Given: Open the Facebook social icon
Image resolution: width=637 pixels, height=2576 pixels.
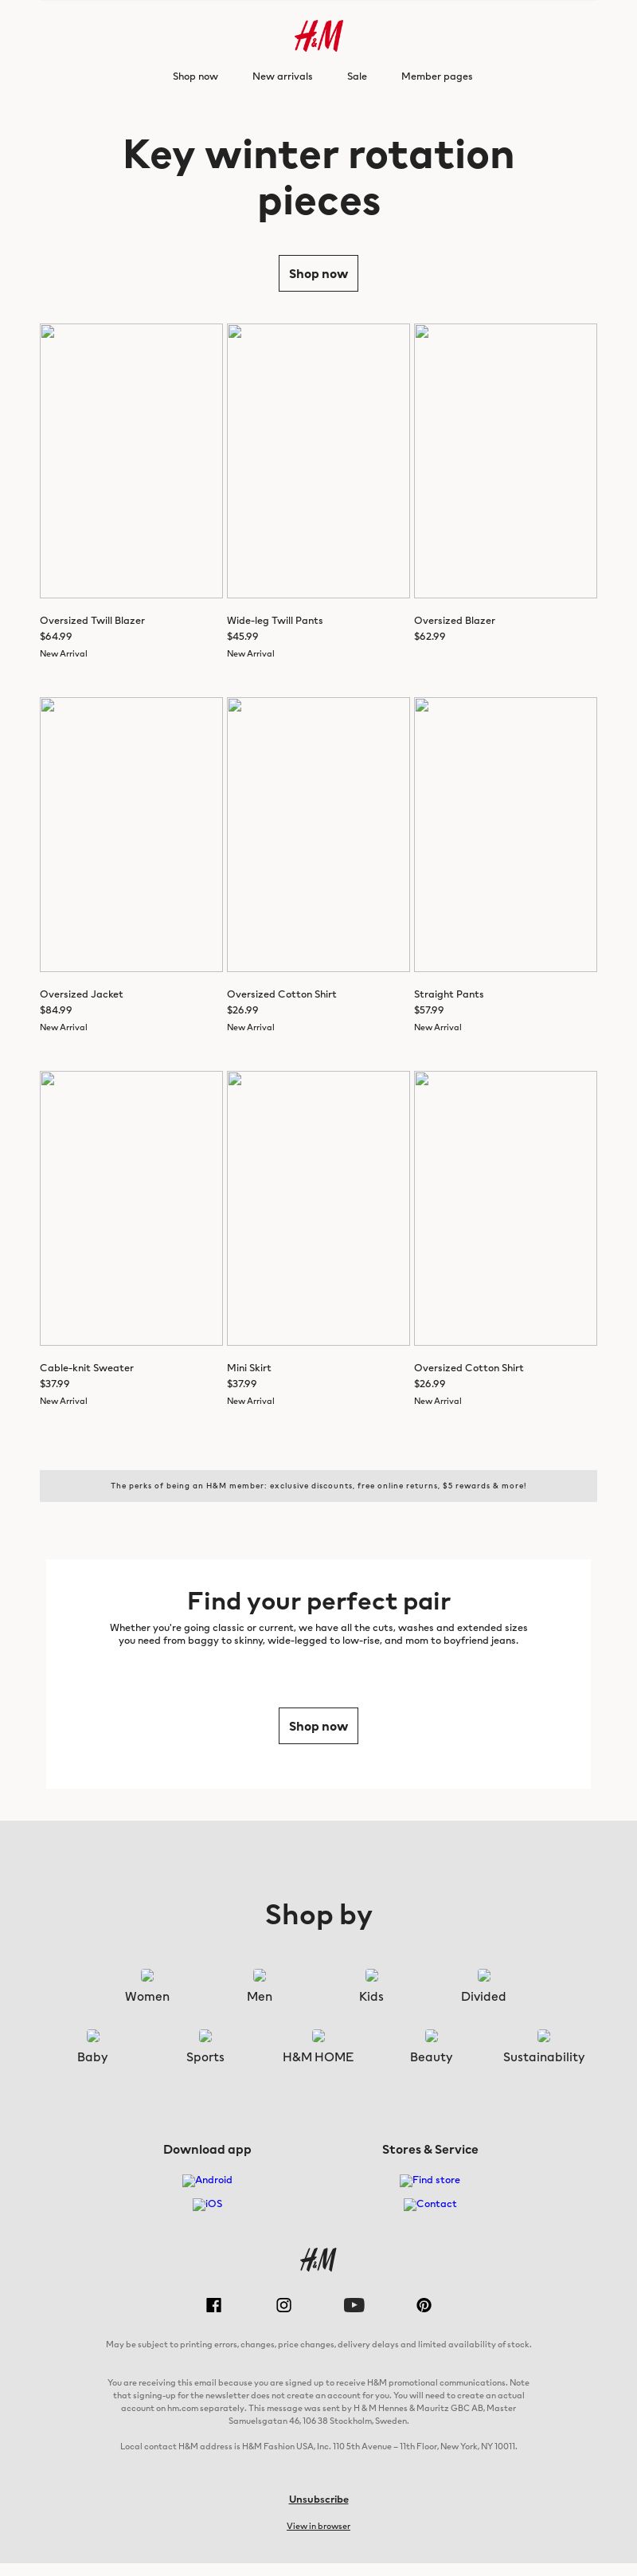Looking at the screenshot, I should coord(213,2305).
